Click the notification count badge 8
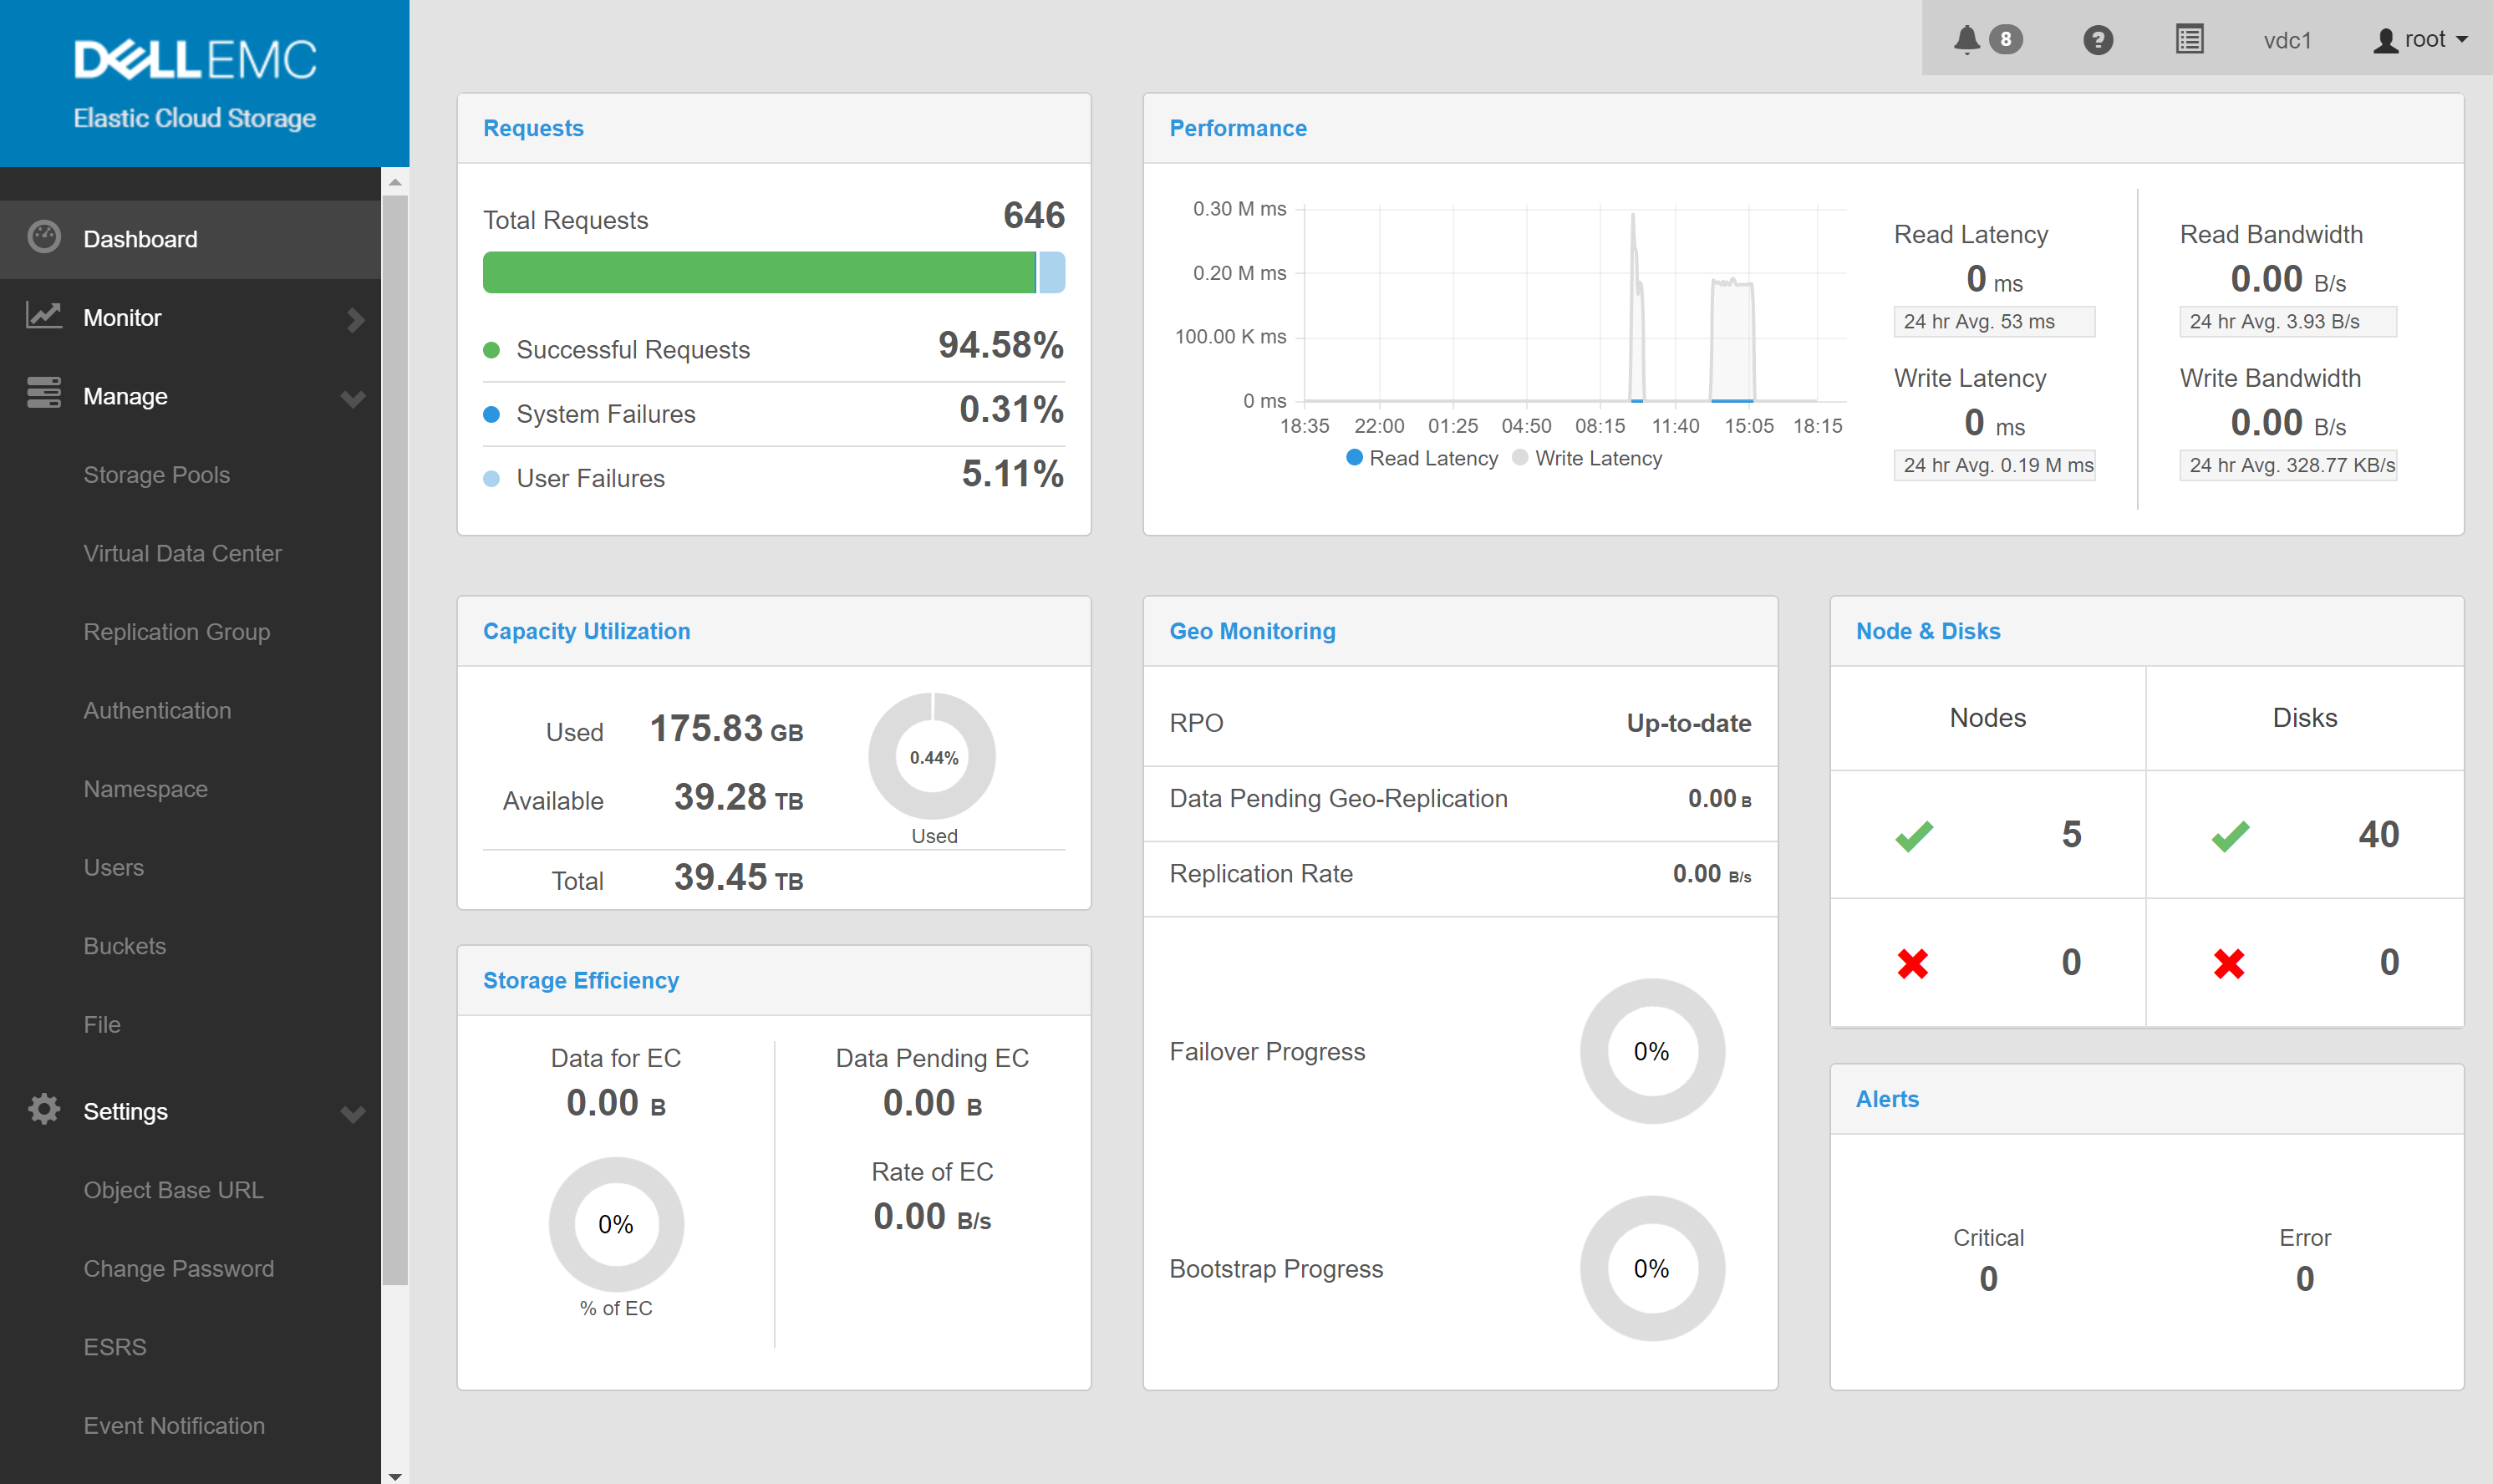Image resolution: width=2493 pixels, height=1484 pixels. (2005, 39)
